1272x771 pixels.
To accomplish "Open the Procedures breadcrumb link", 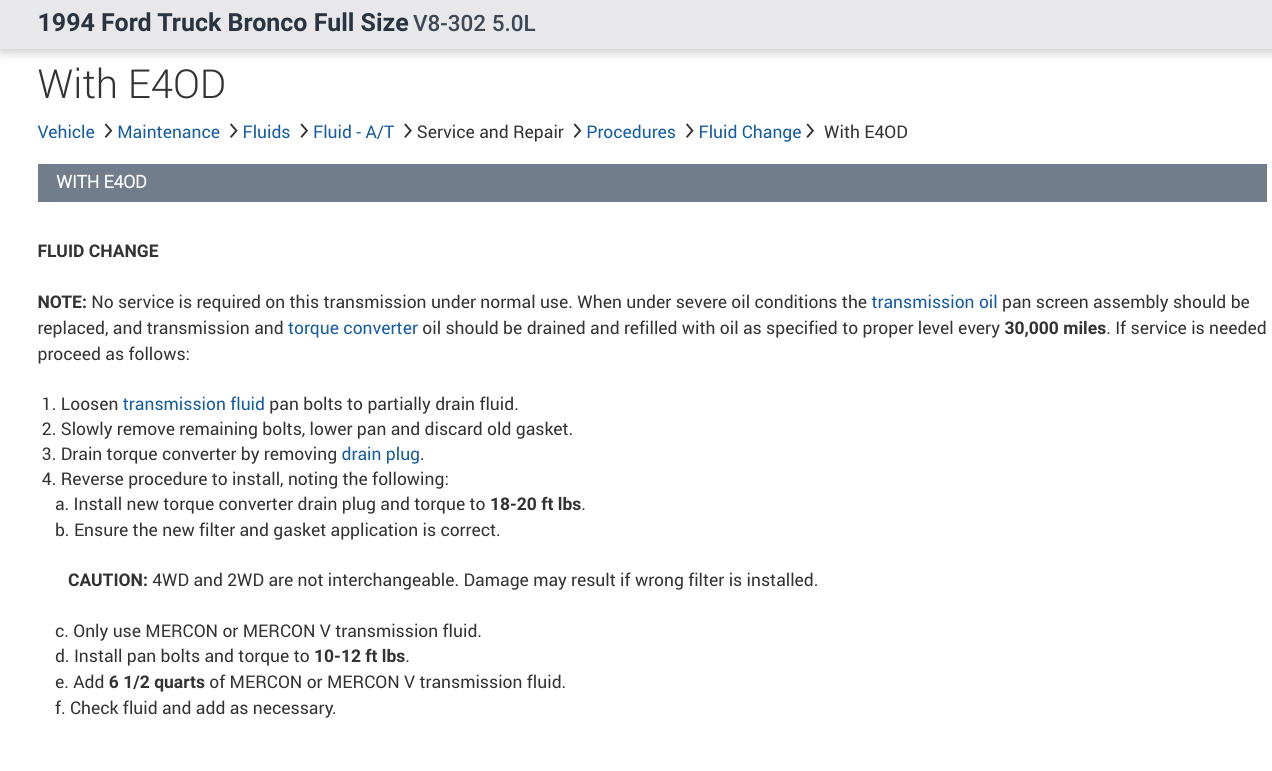I will [x=631, y=132].
